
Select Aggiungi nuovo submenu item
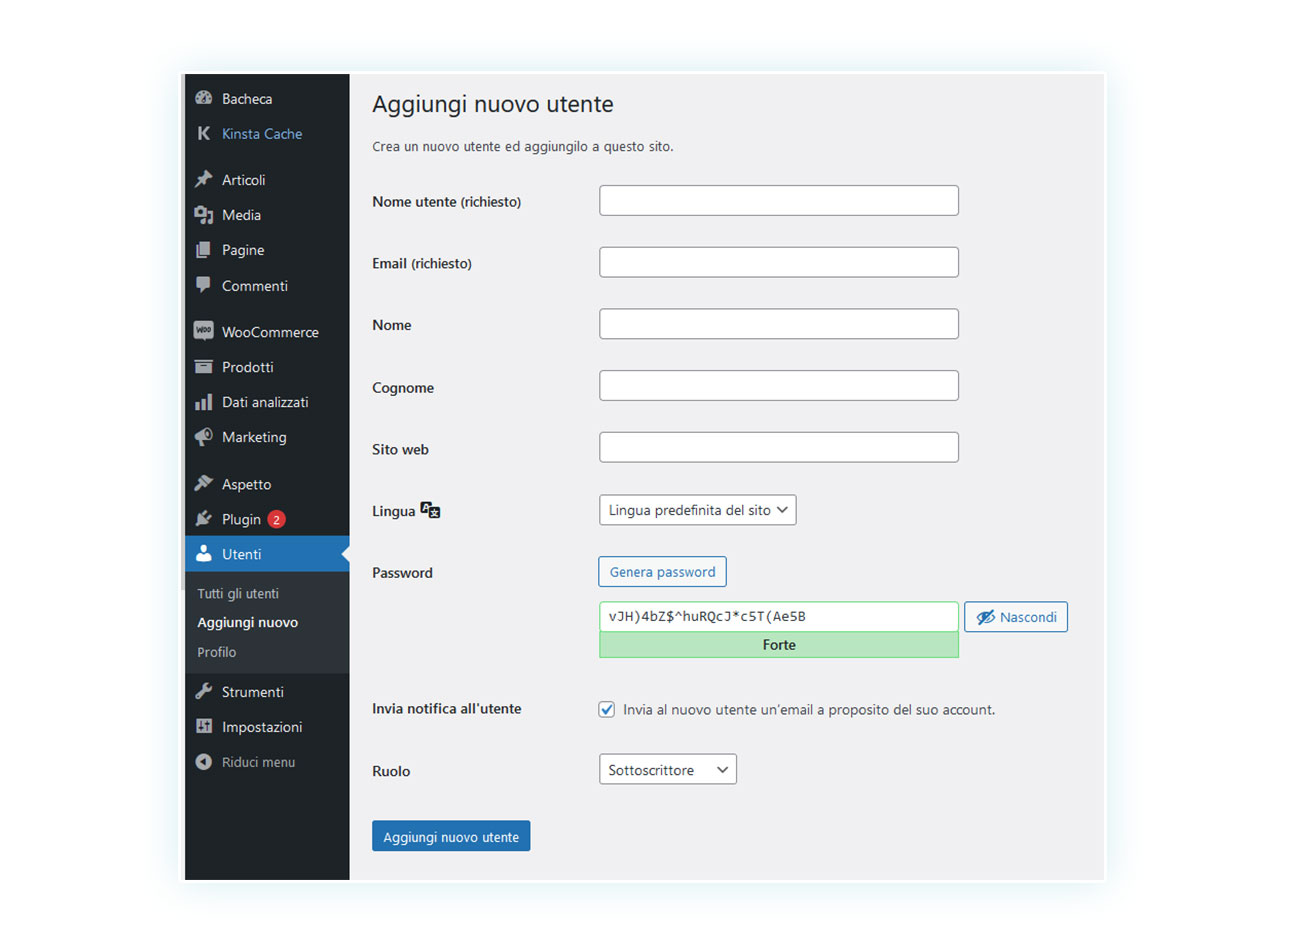point(248,622)
